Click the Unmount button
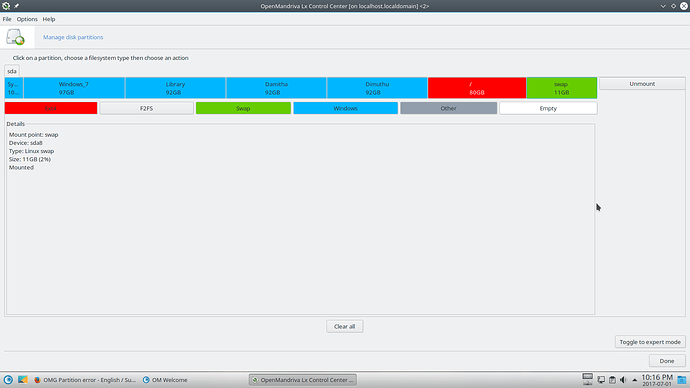690x388 pixels. pyautogui.click(x=642, y=84)
